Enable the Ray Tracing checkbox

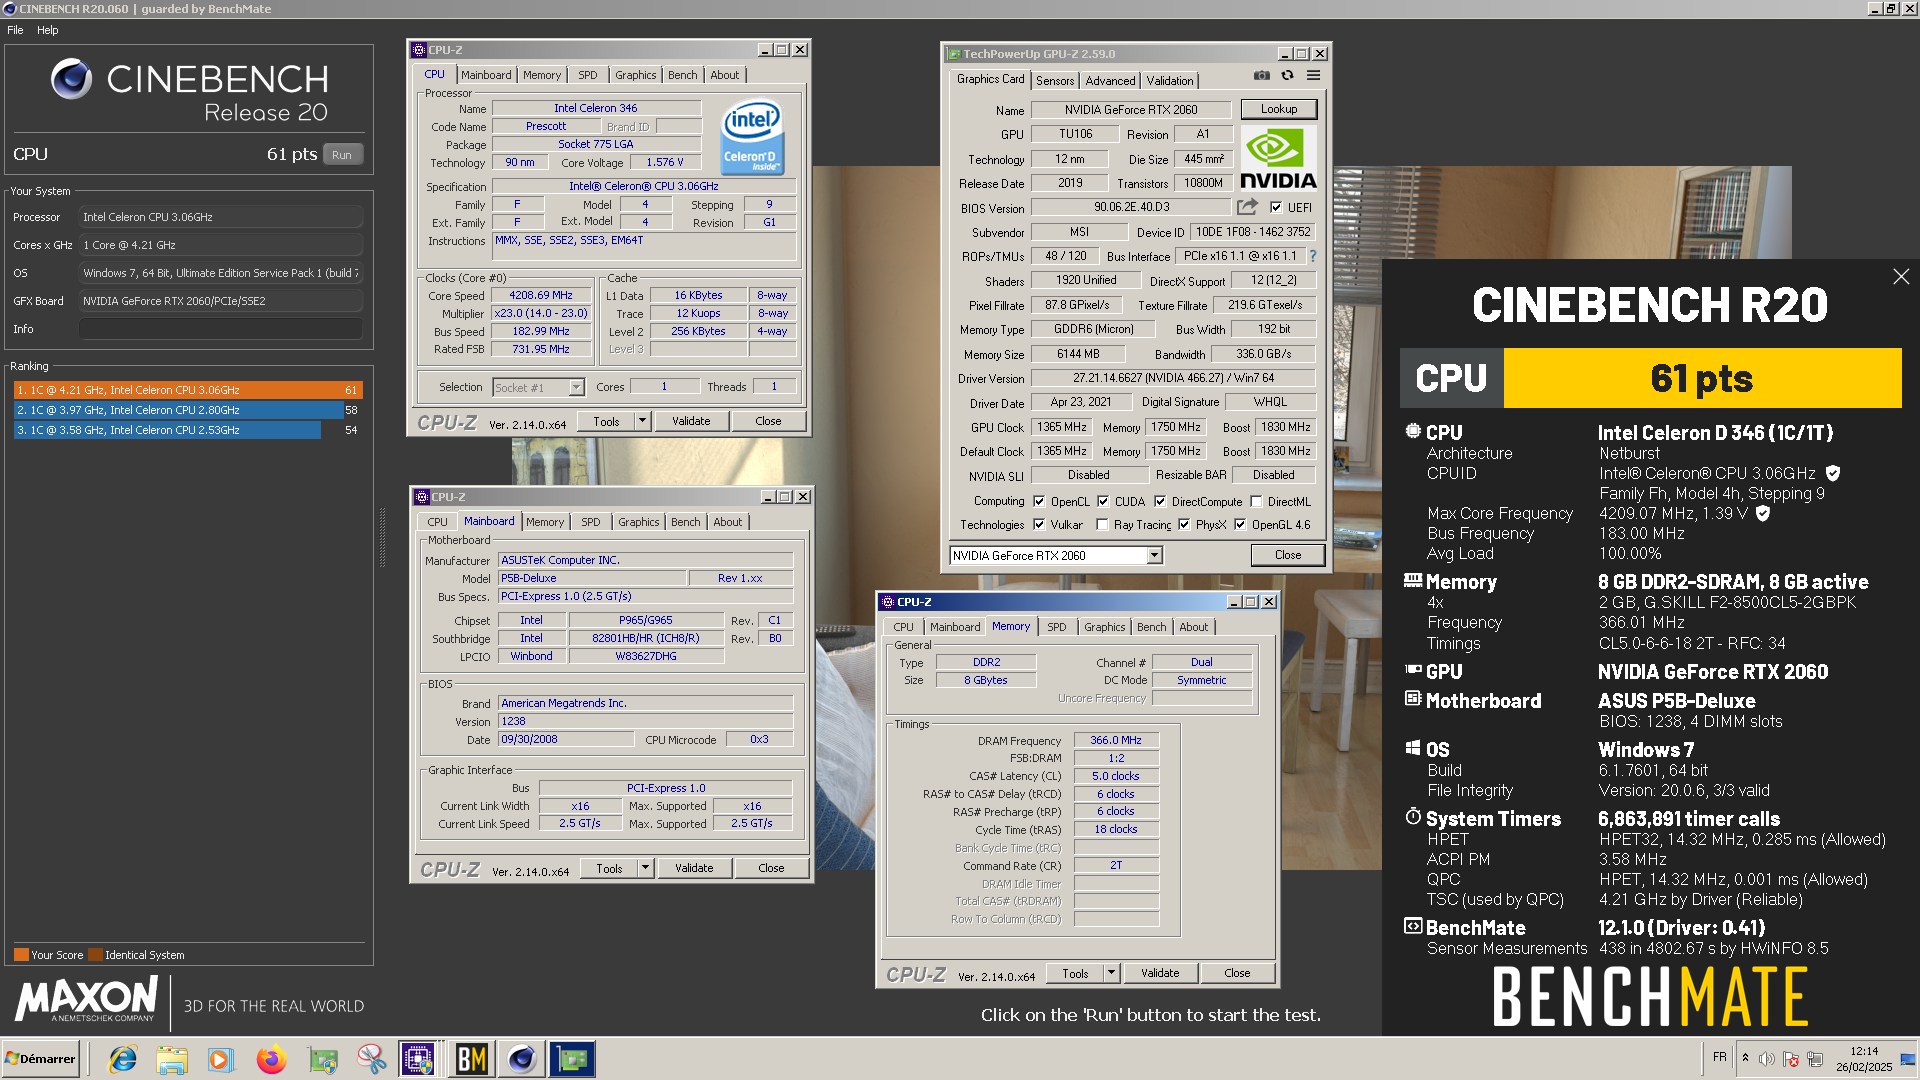tap(1102, 525)
